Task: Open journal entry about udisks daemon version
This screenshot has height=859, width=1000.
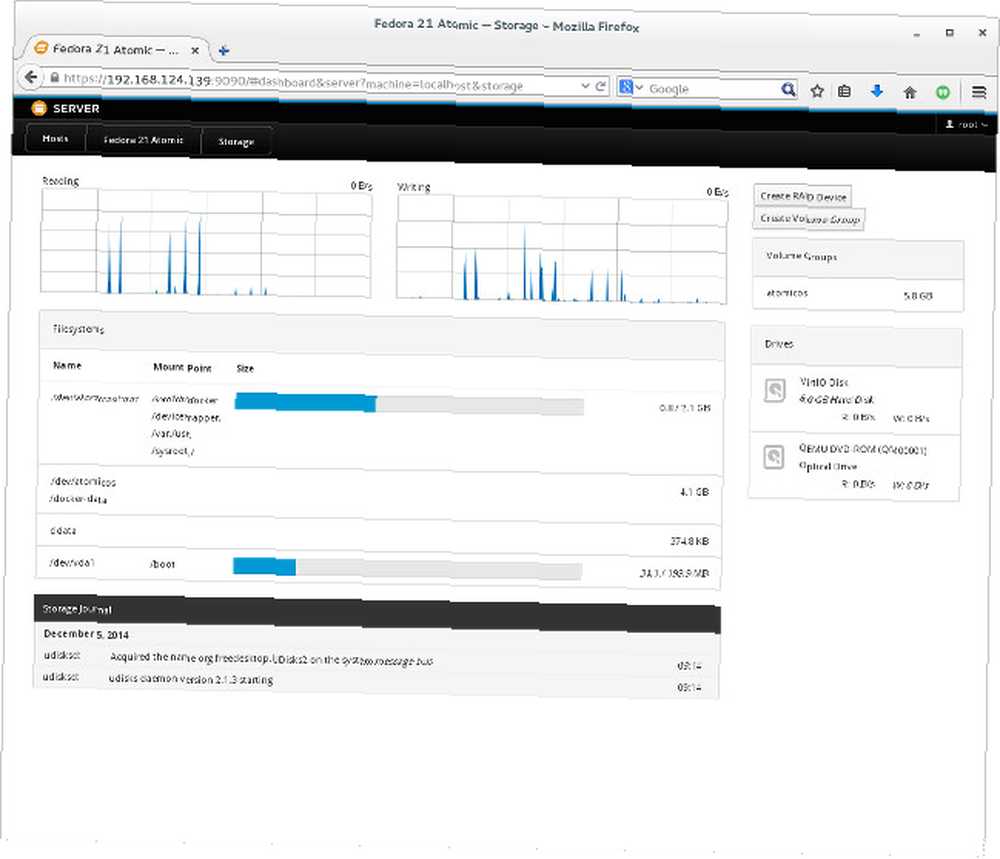Action: [376, 682]
